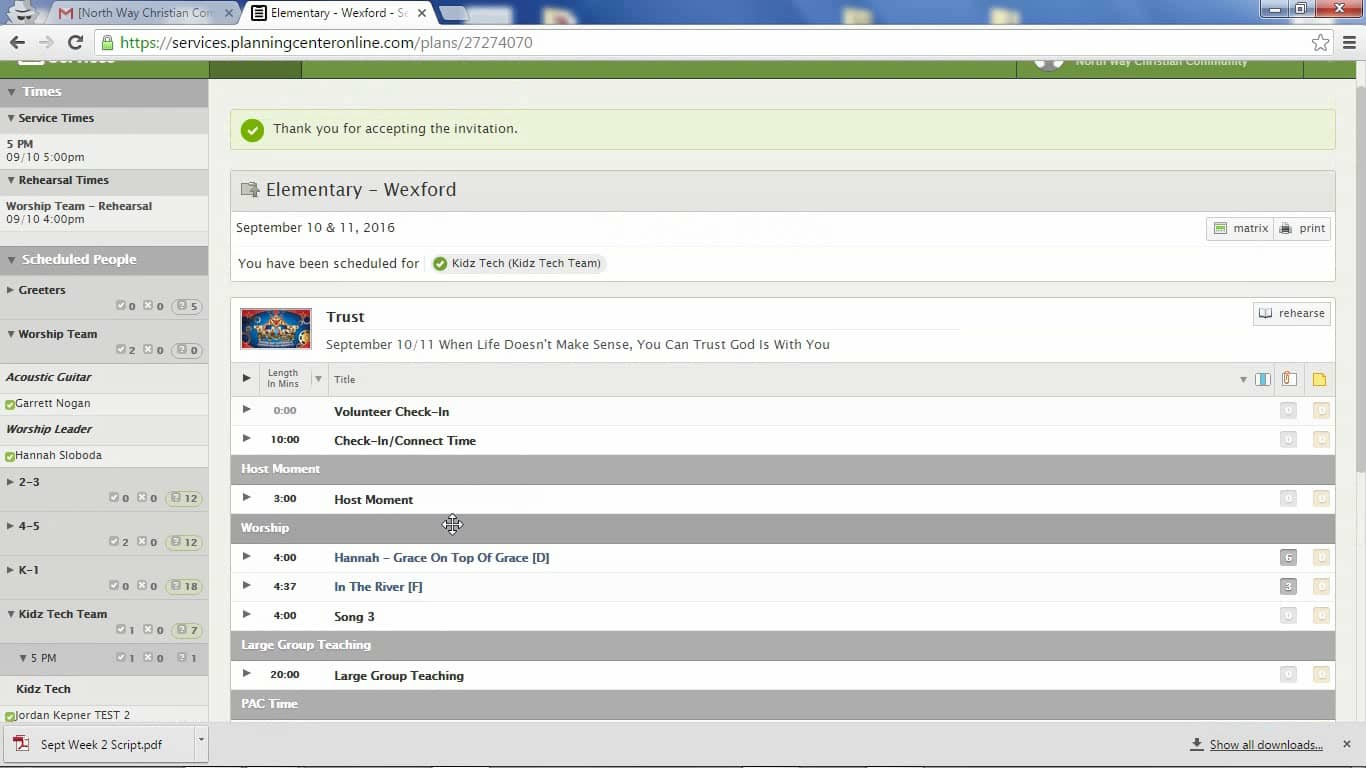Click the print button
Screen dimensions: 1366x768
[x=1302, y=228]
